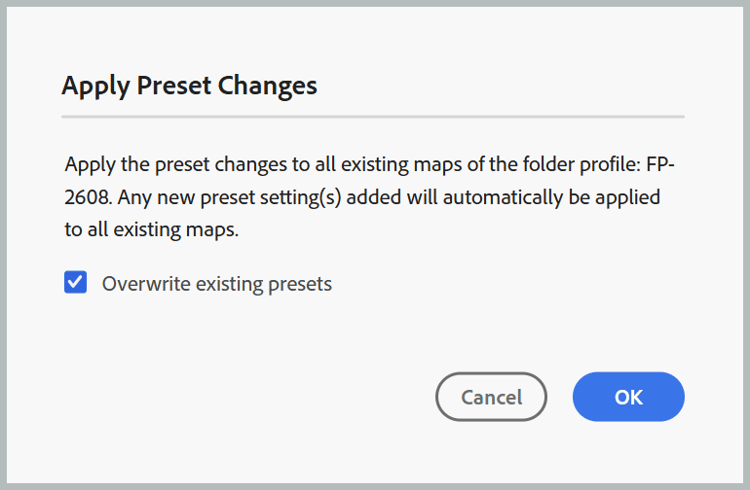
Task: Click the 'Overwrite existing presets' label text
Action: [x=217, y=284]
